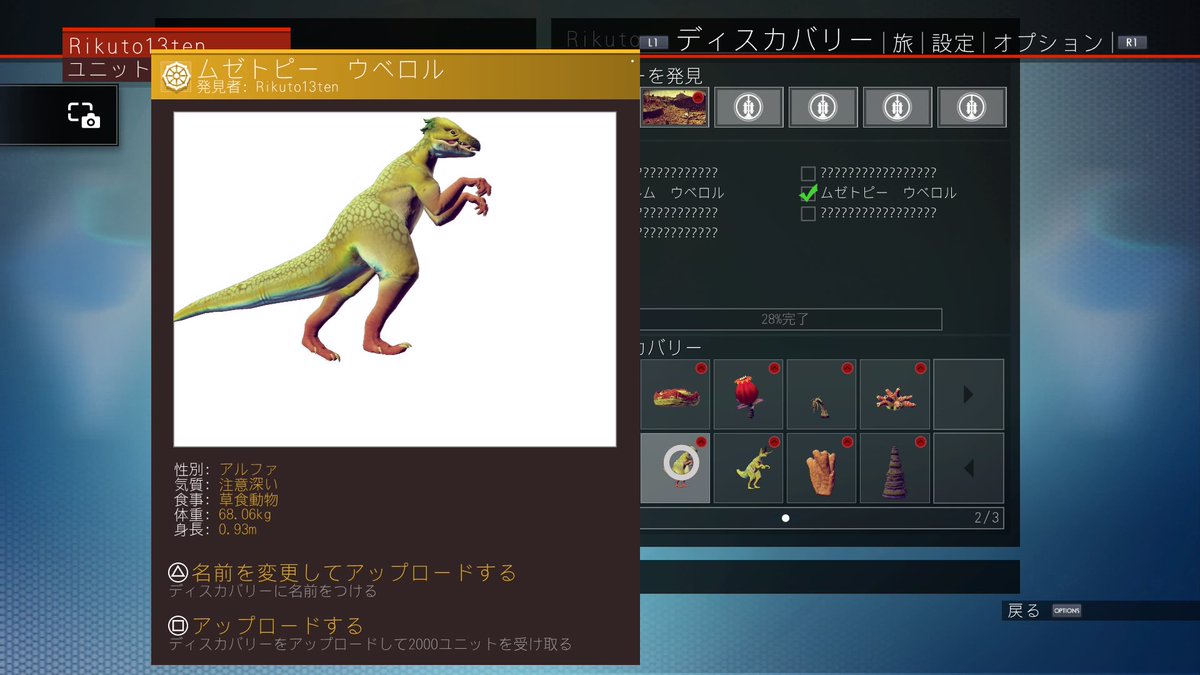Click the 体重: 68.06kg stat line
Viewport: 1200px width, 675px height.
[223, 514]
